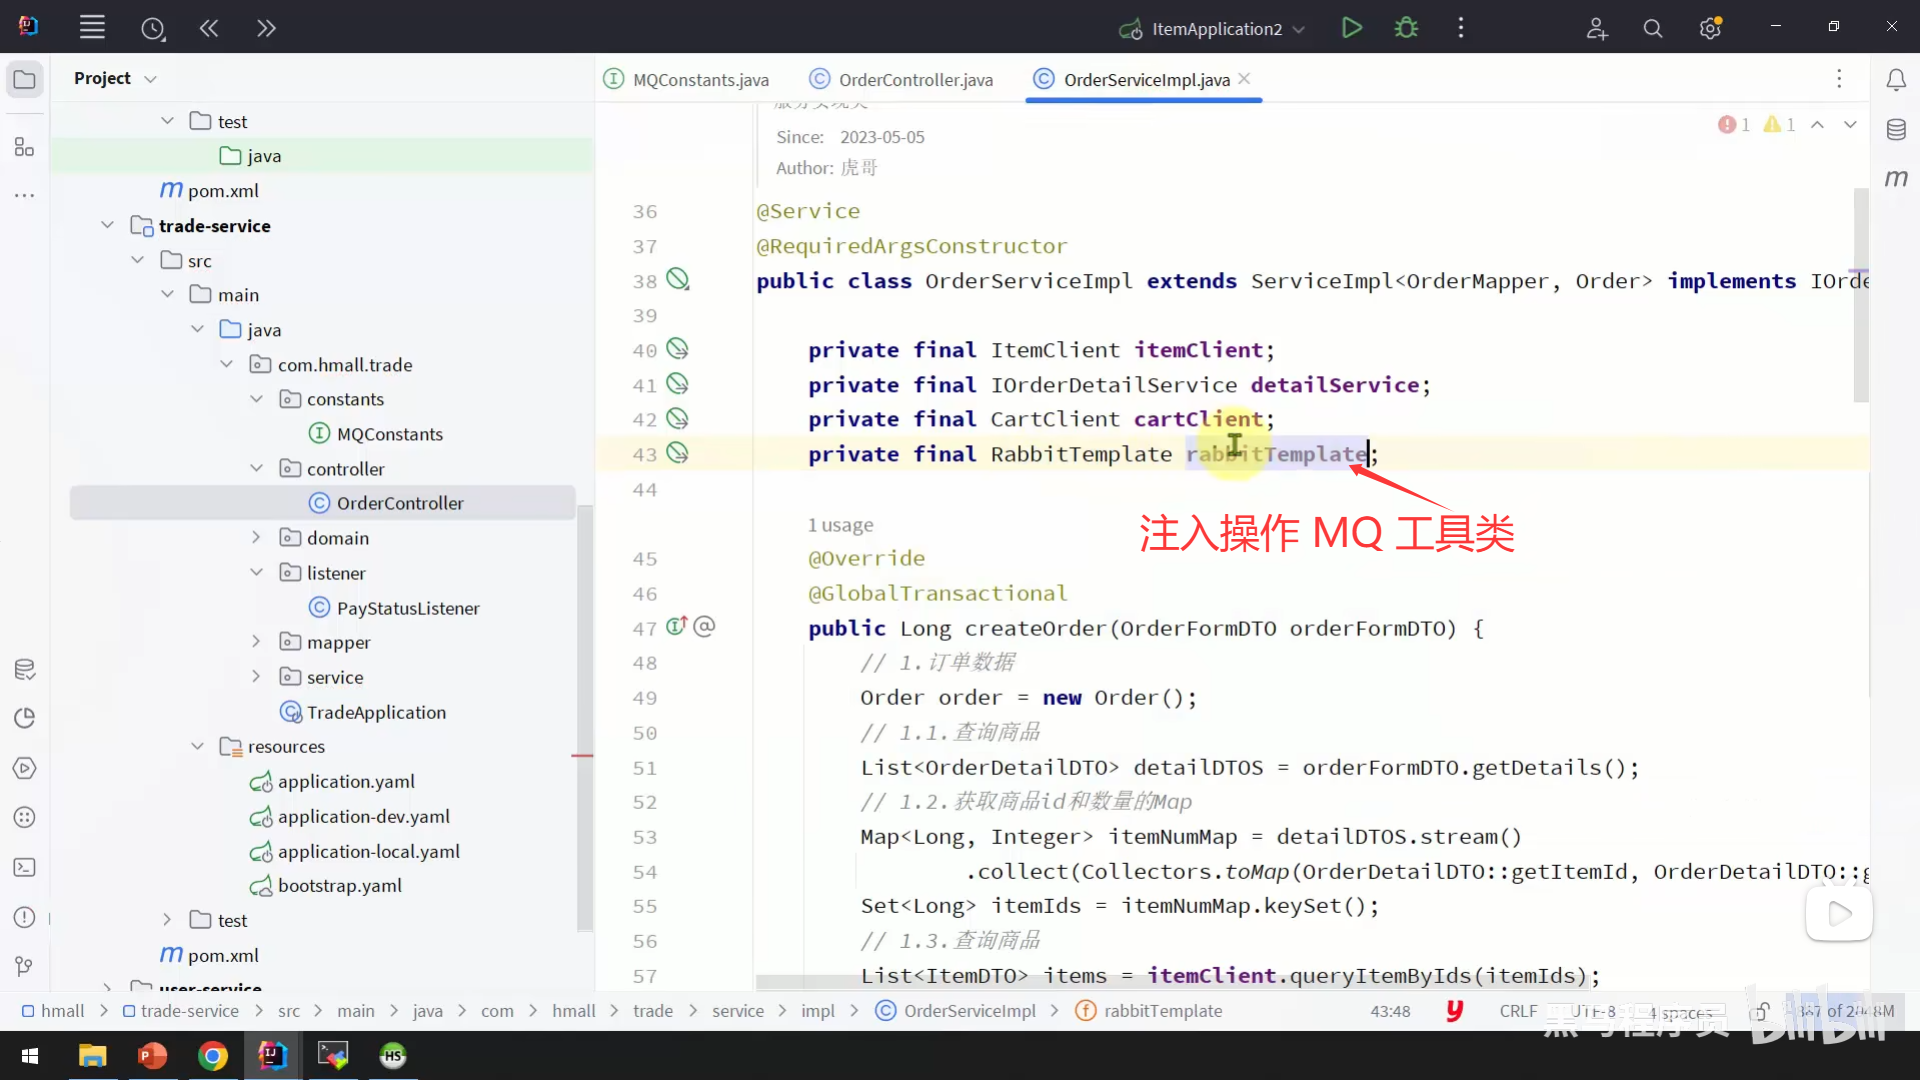The image size is (1920, 1080).
Task: Expand the domain package folder
Action: pos(256,538)
